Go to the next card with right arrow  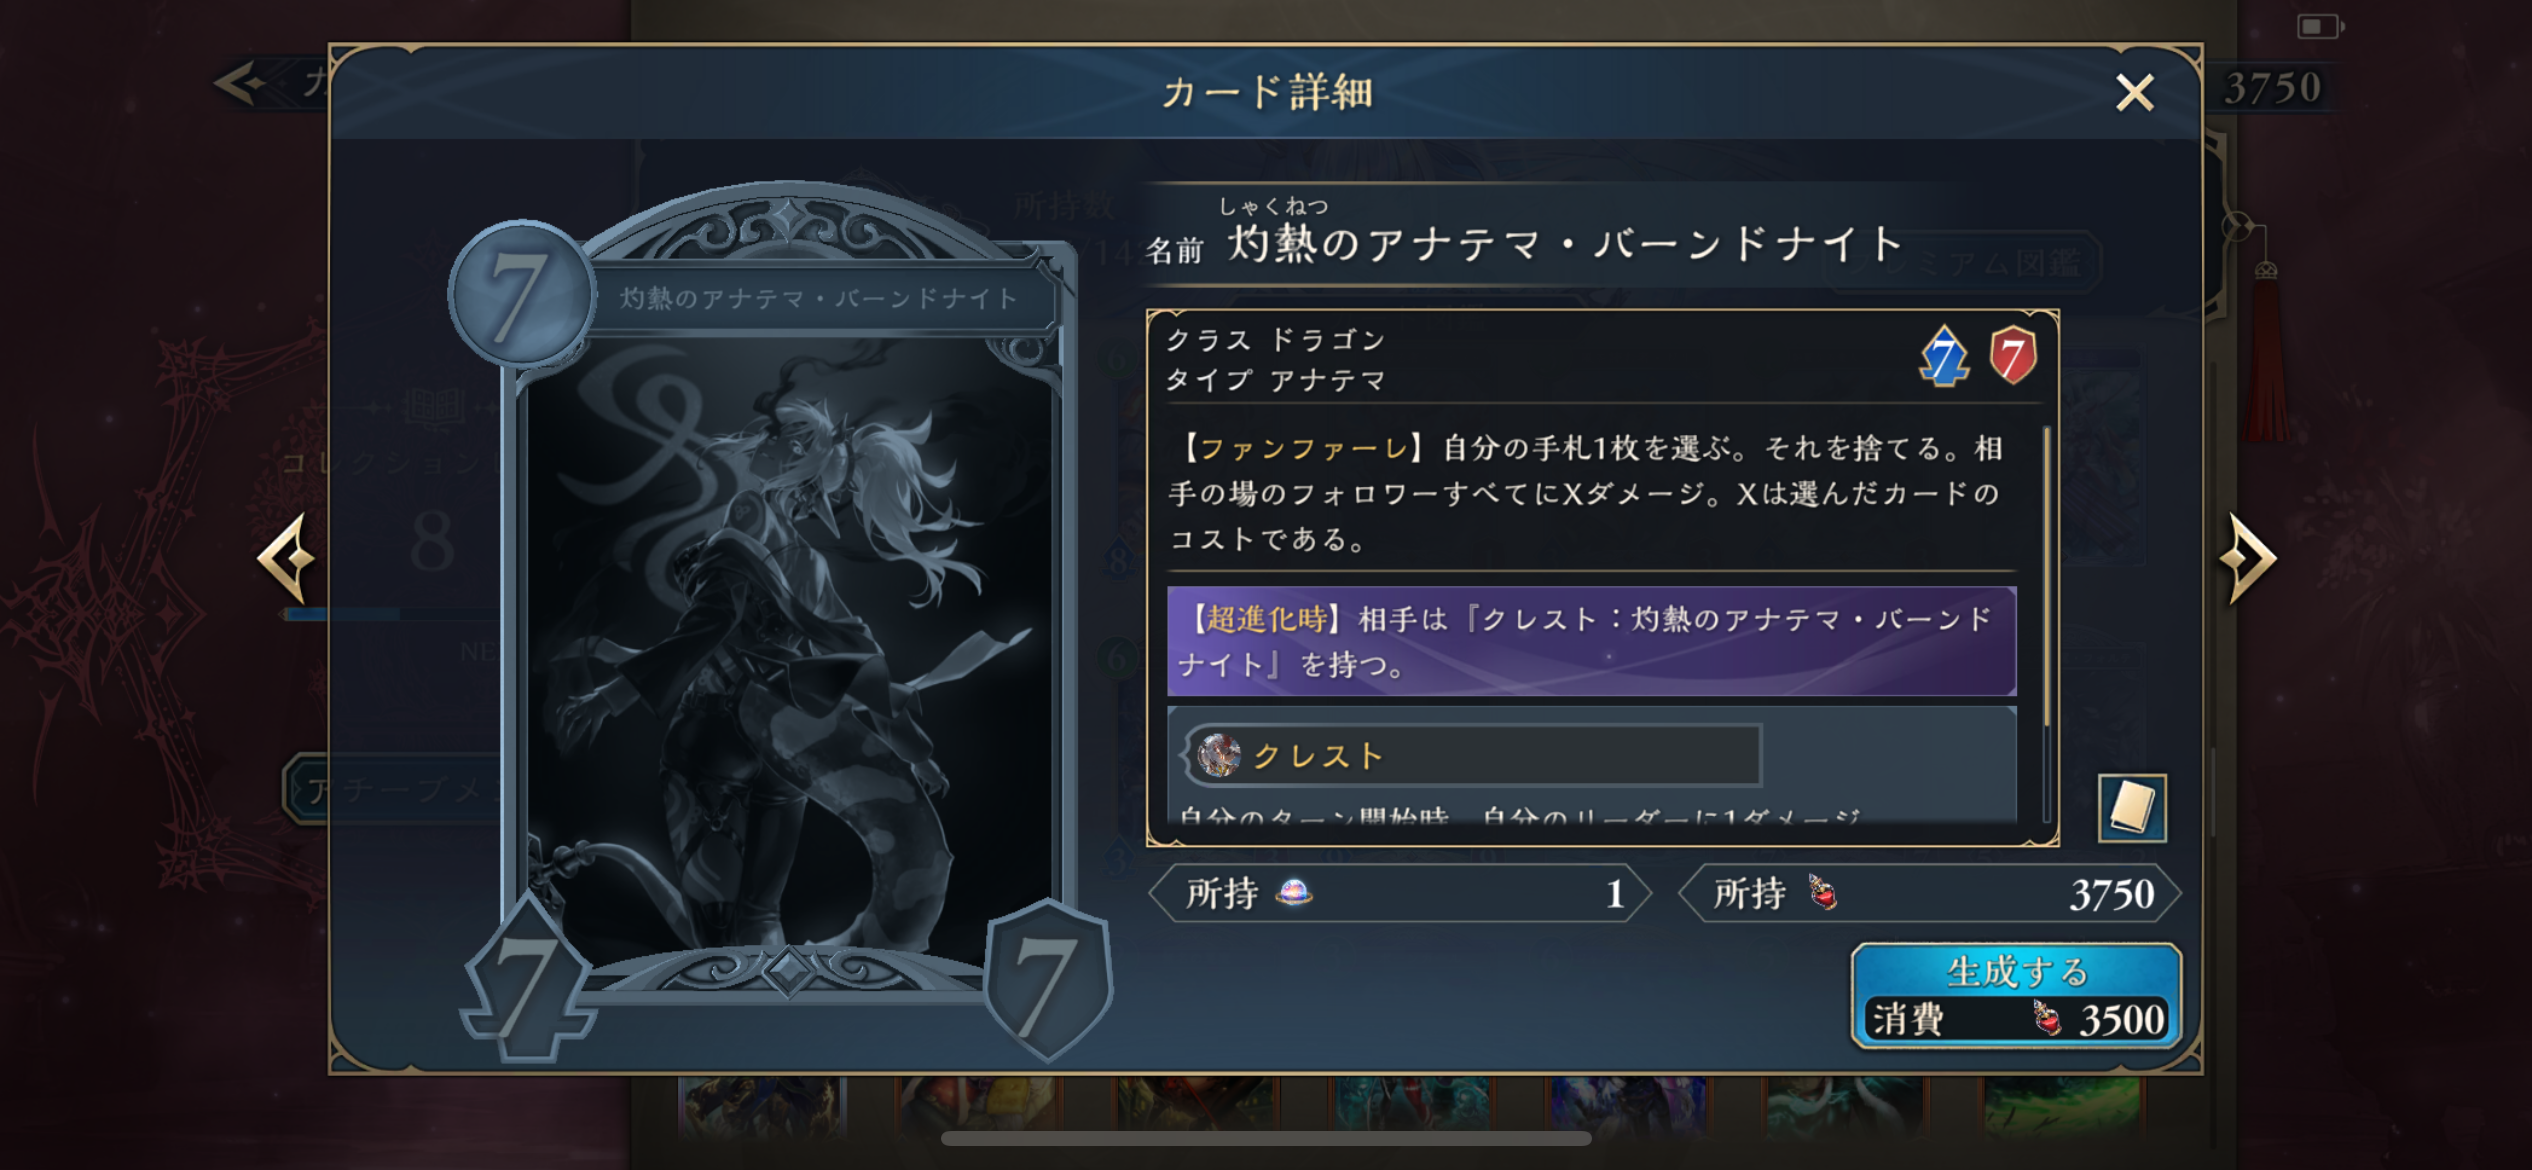[2247, 558]
